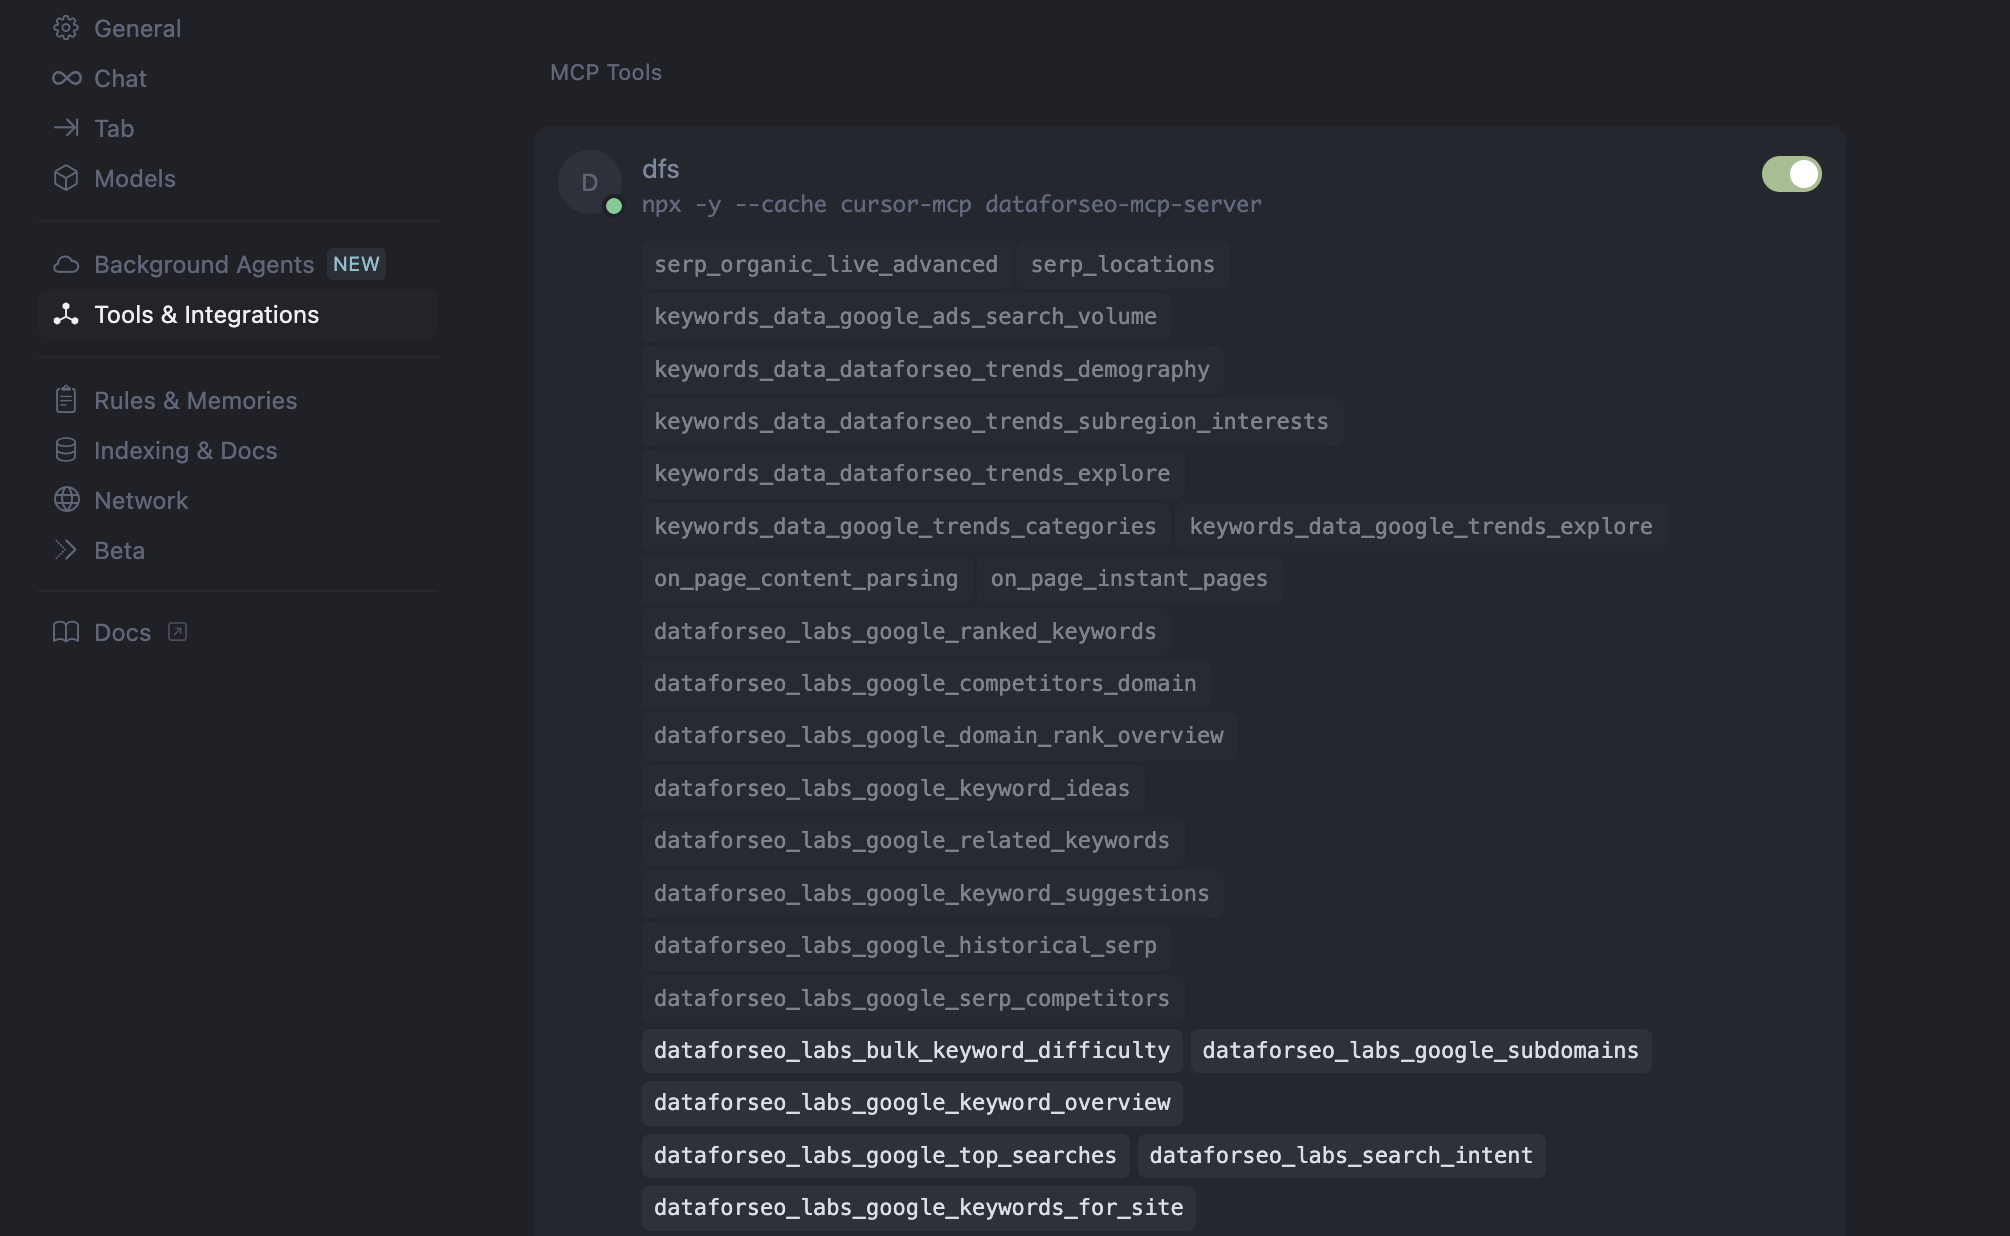The image size is (2010, 1236).
Task: Toggle keywords_data_dataforseo_trends_explore tool
Action: (x=912, y=474)
